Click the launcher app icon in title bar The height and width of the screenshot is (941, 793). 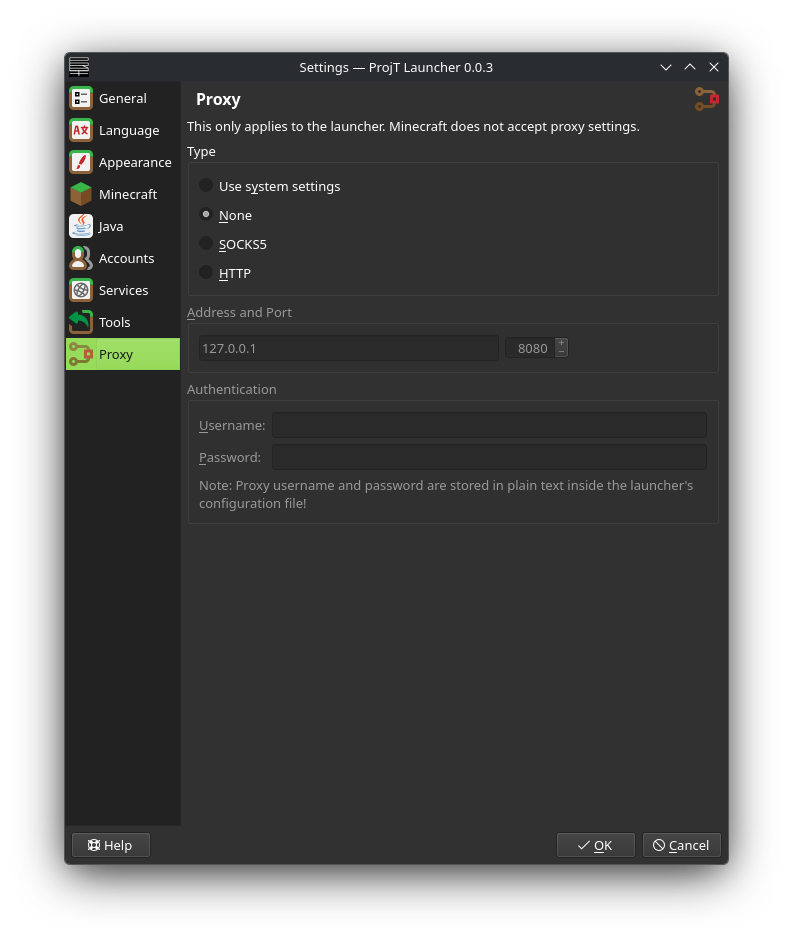pos(79,67)
